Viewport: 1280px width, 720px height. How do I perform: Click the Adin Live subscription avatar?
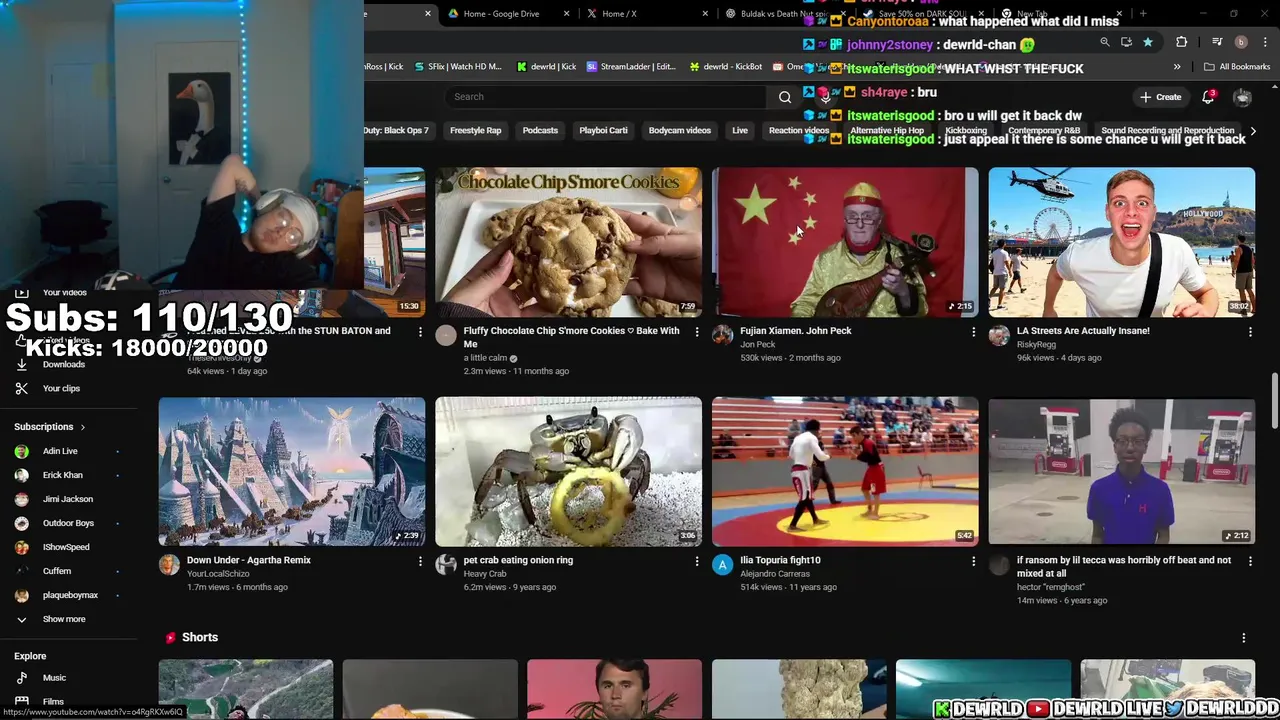tap(22, 451)
